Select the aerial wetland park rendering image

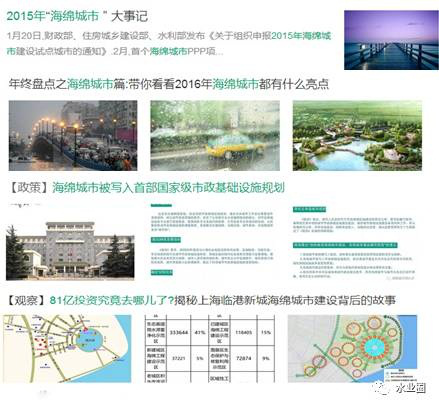tap(357, 136)
